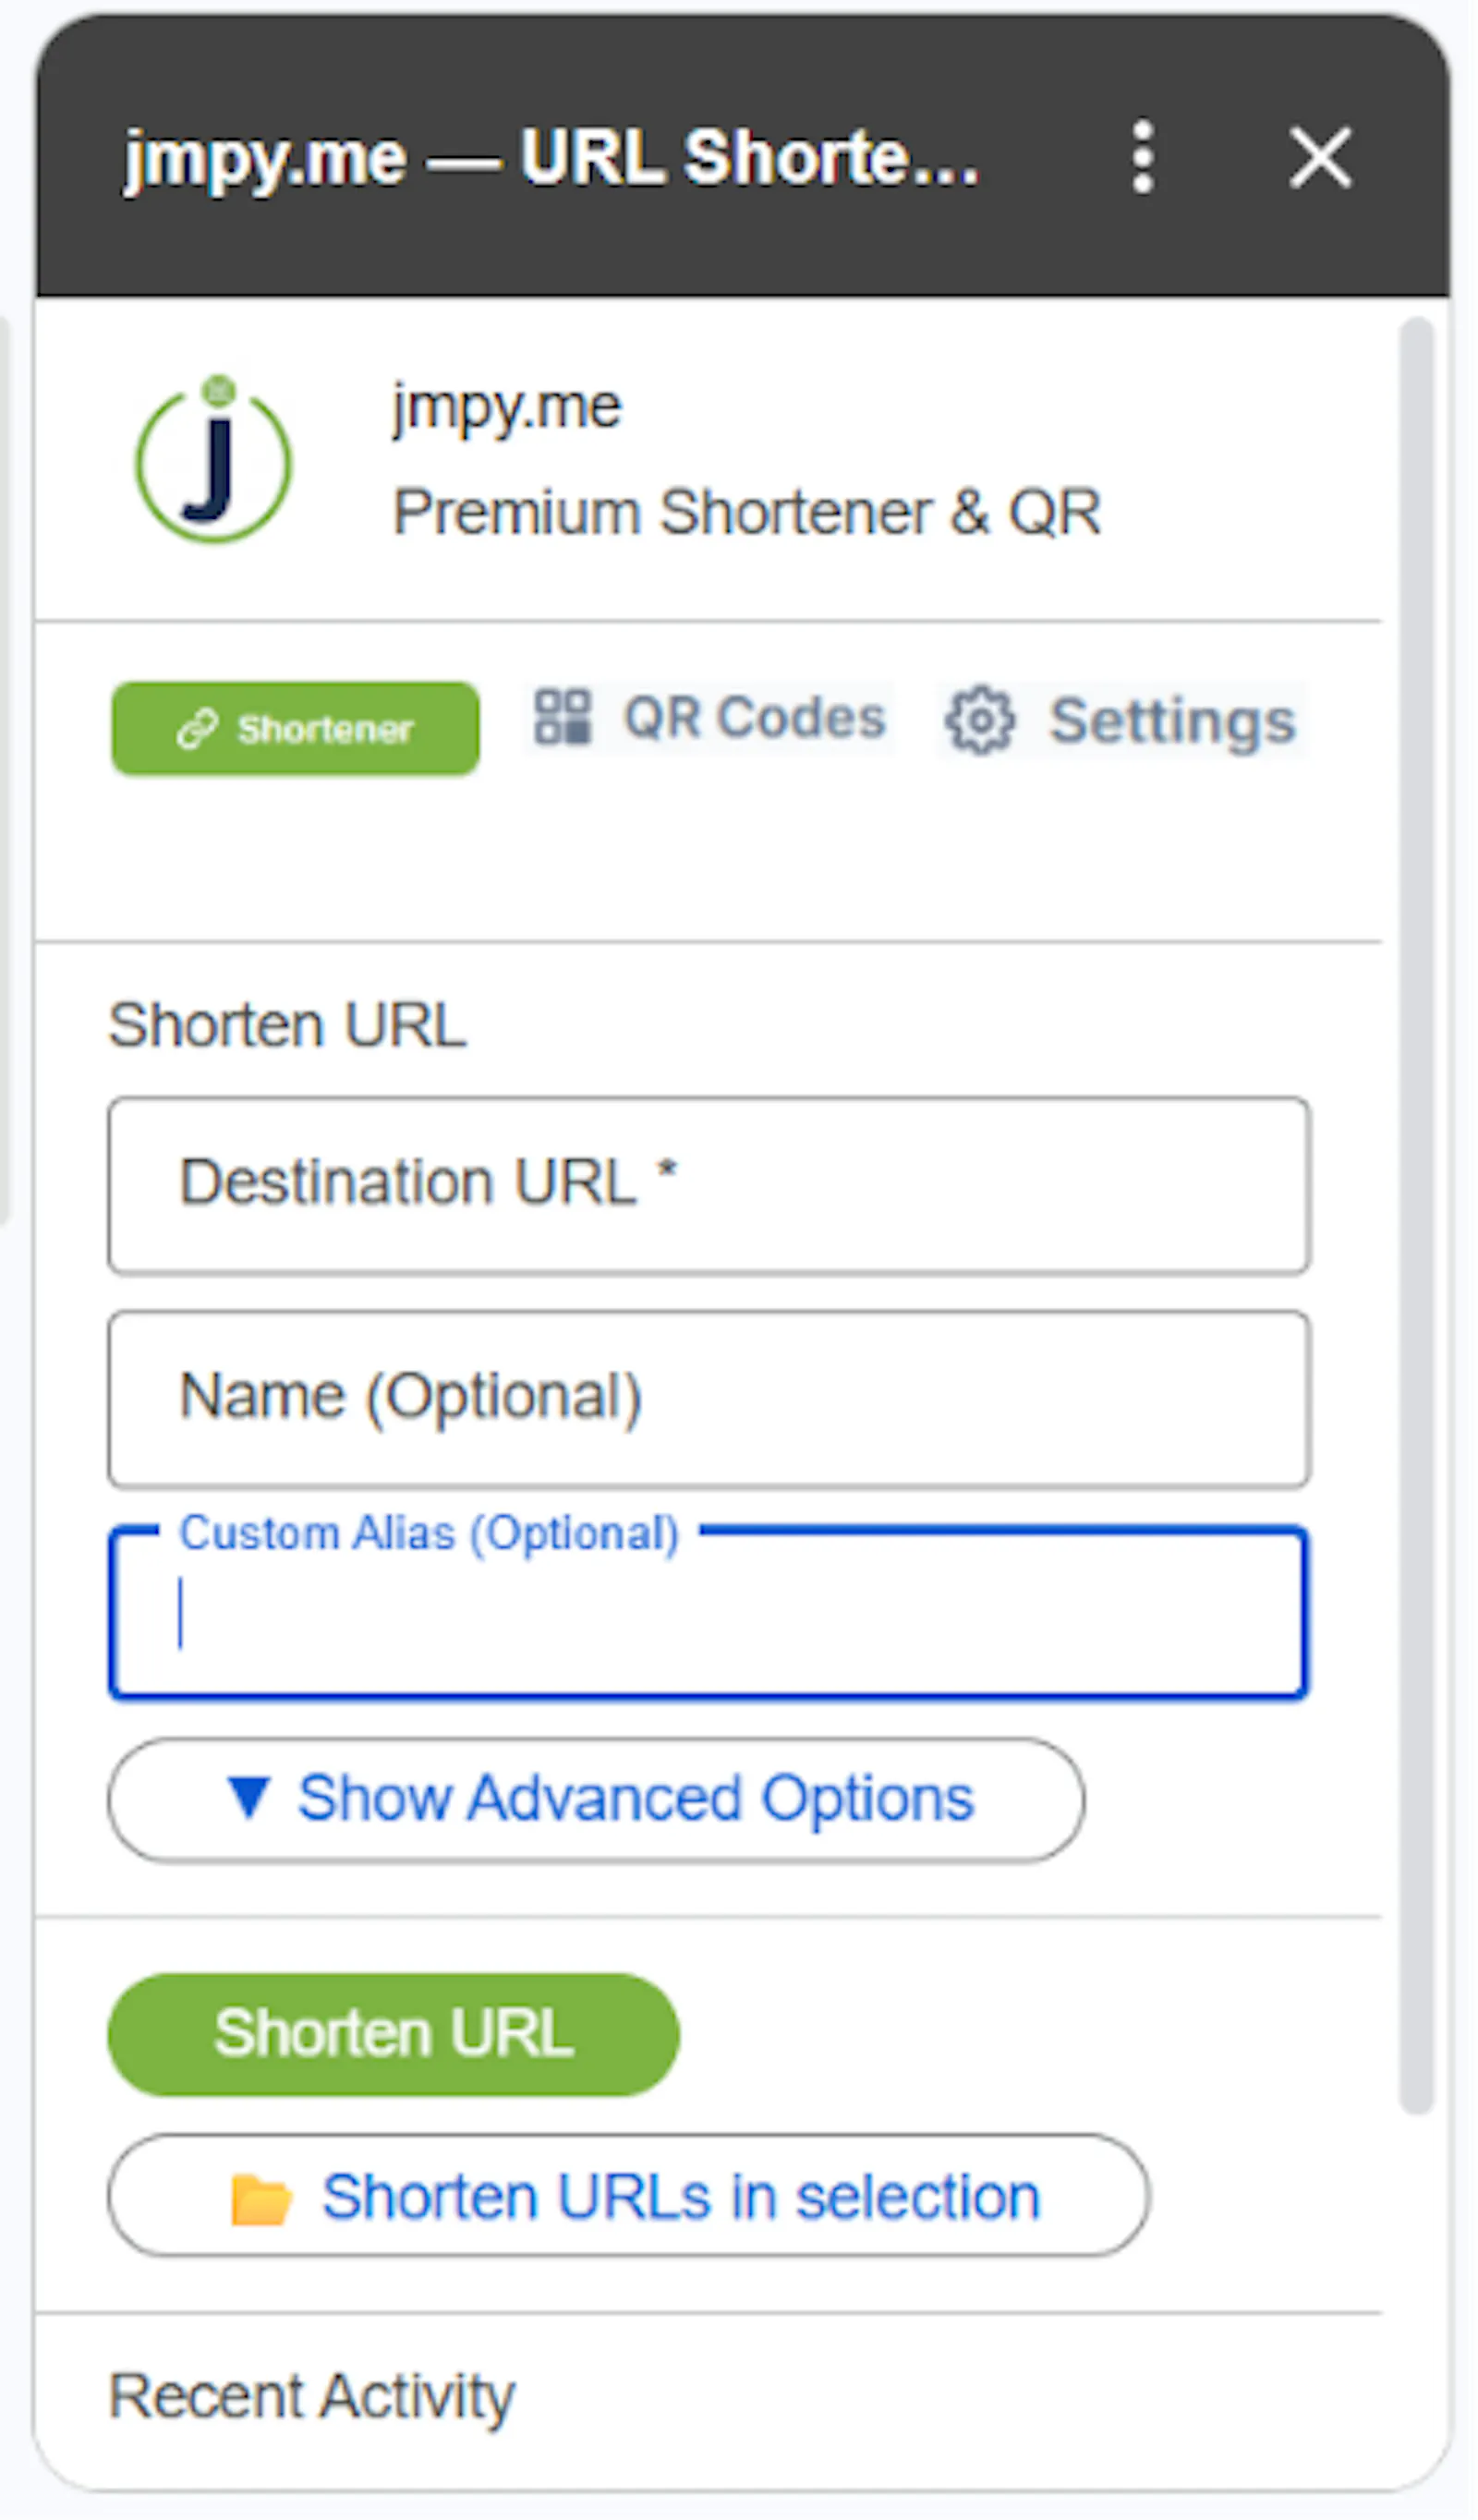
Task: Click the Recent Activity heading
Action: click(x=312, y=2396)
